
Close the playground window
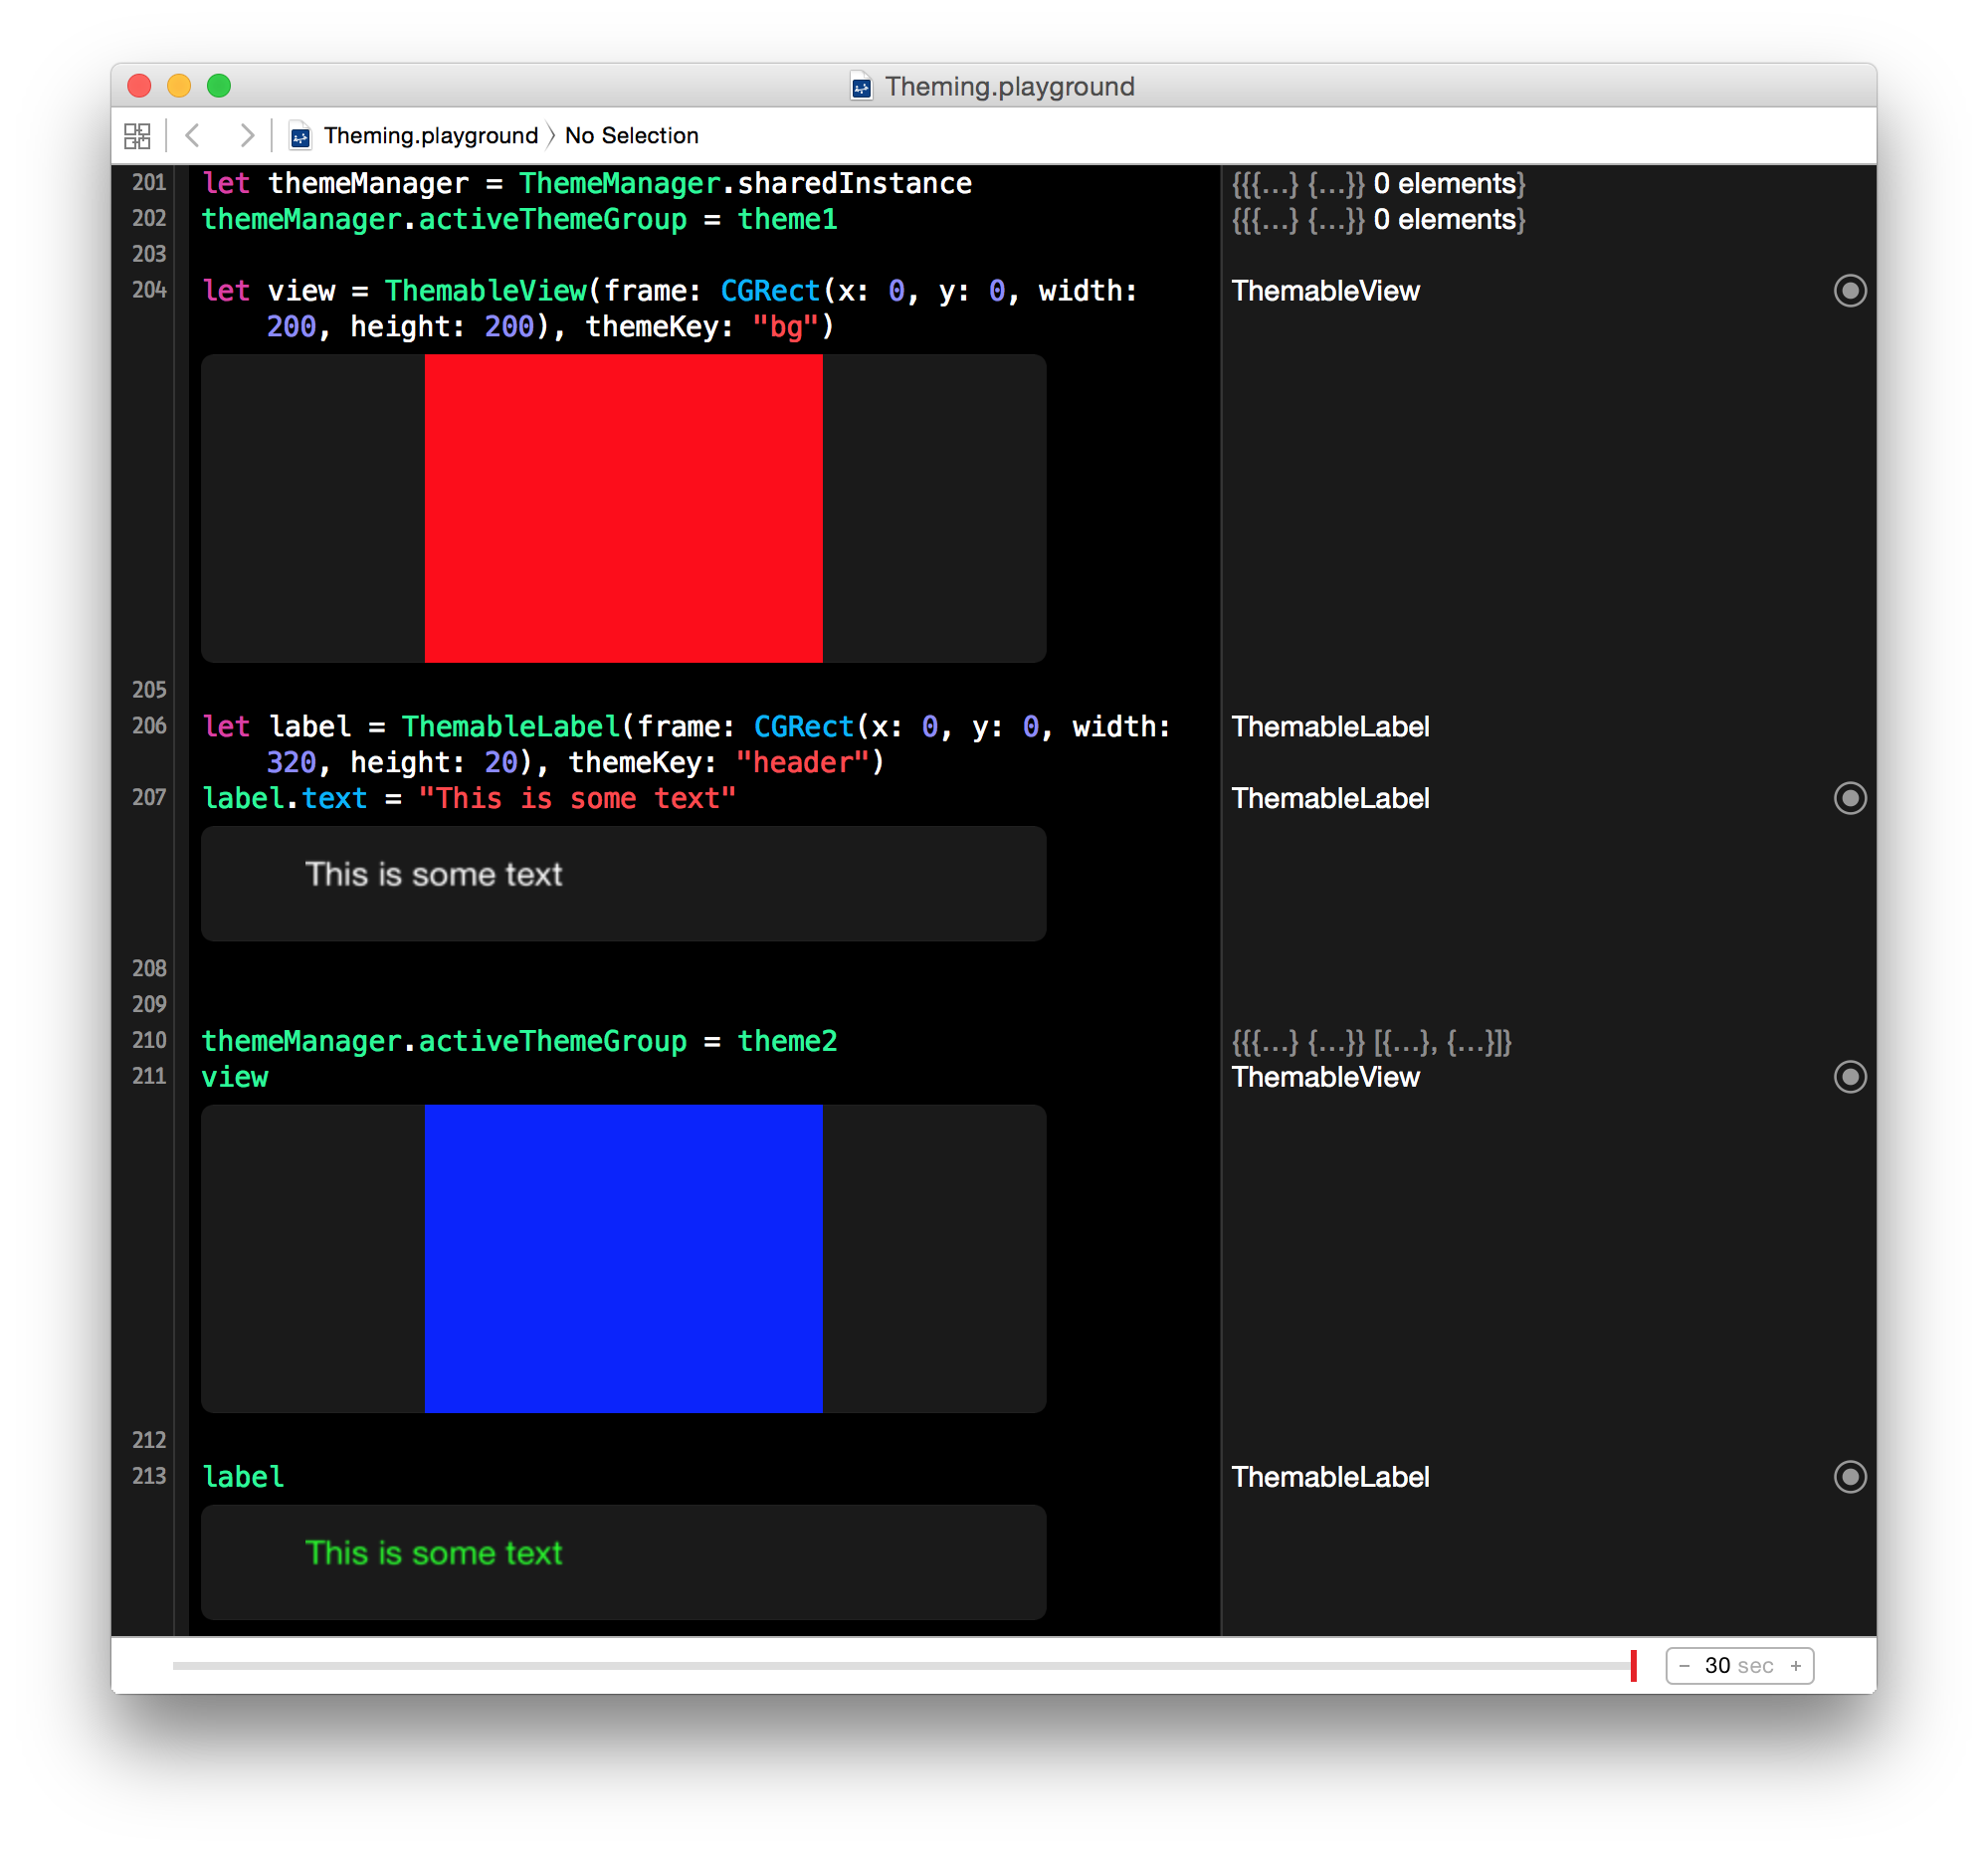(x=139, y=86)
